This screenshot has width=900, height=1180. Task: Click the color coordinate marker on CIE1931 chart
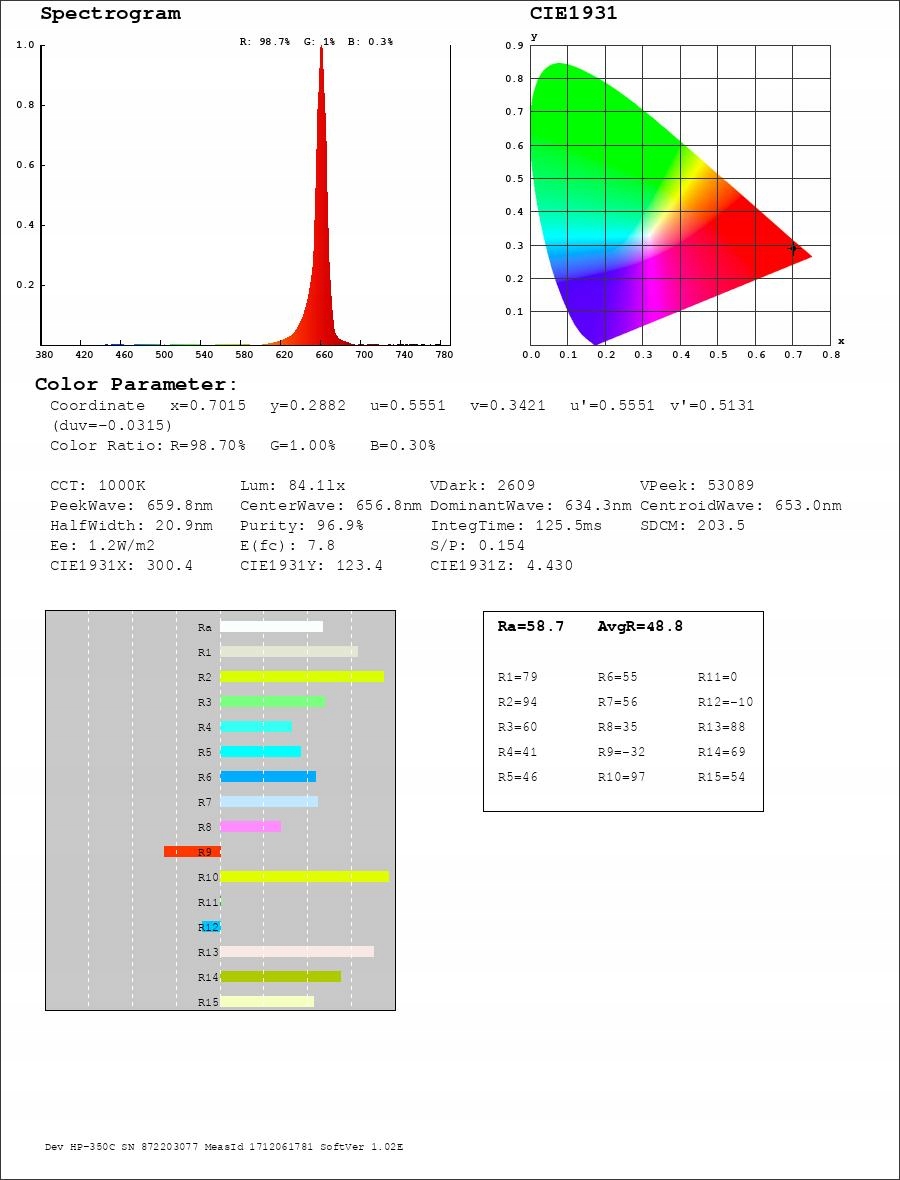coord(793,249)
